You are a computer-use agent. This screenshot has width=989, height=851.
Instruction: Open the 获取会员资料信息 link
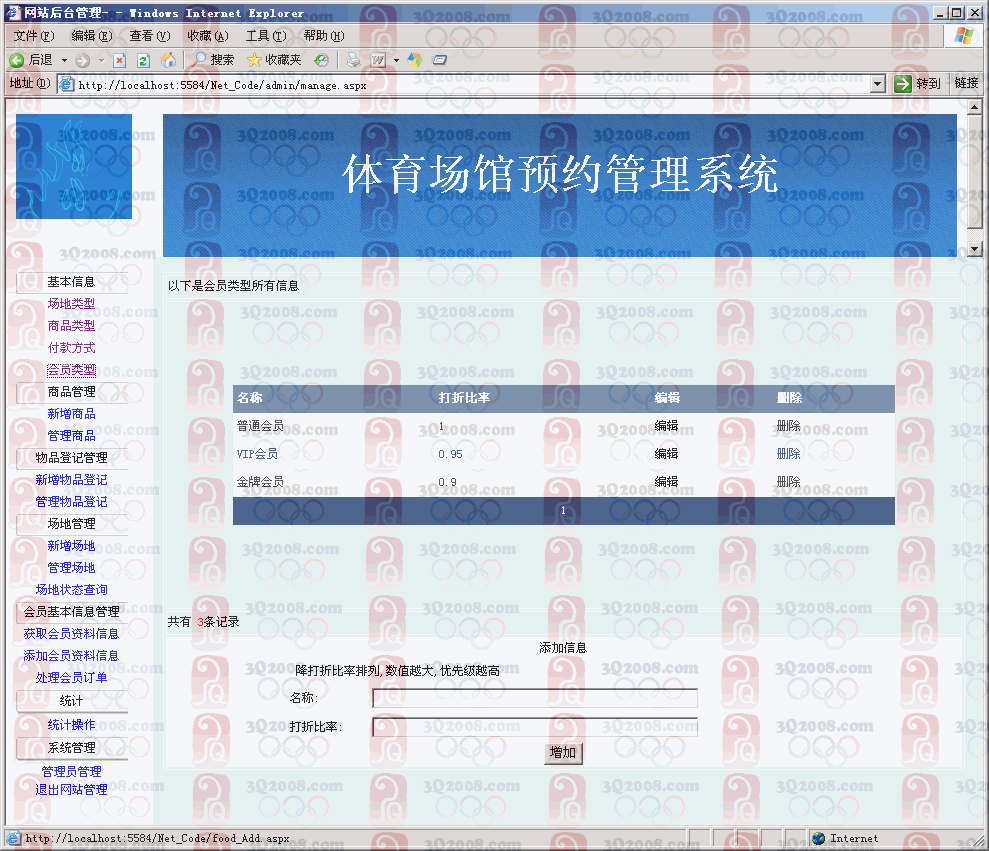coord(71,634)
